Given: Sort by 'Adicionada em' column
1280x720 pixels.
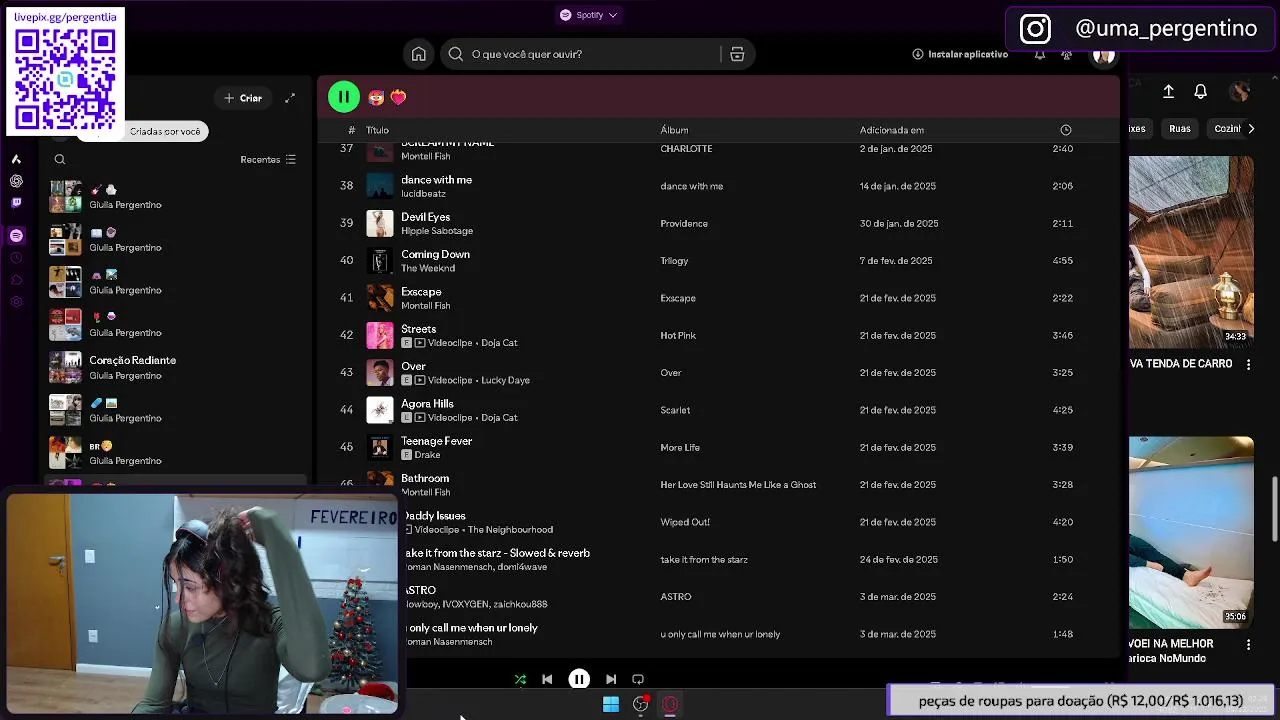Looking at the screenshot, I should coord(892,130).
